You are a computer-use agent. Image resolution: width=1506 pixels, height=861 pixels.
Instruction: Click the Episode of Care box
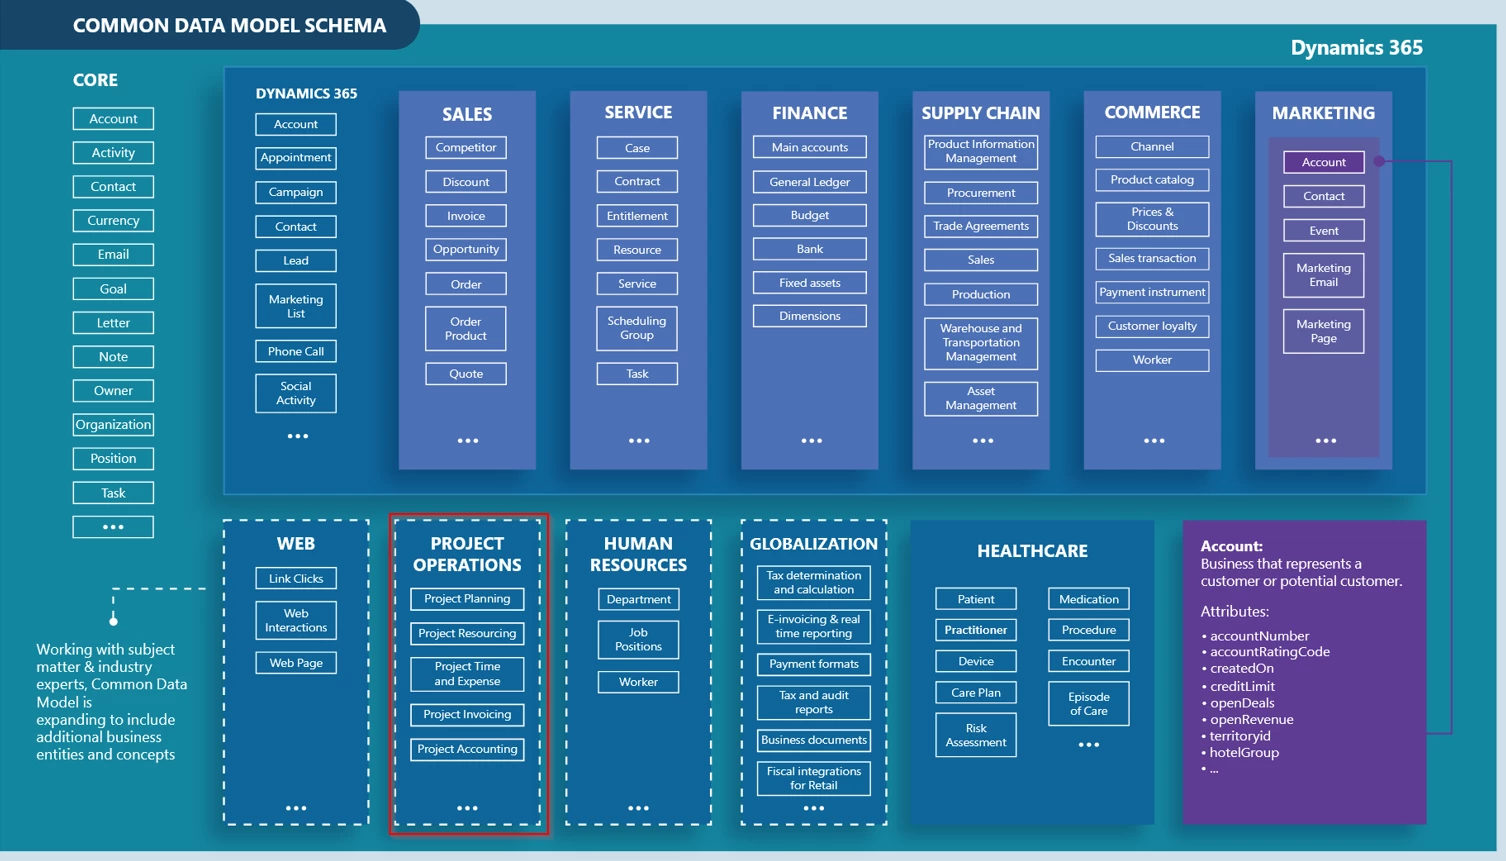[x=1089, y=704]
